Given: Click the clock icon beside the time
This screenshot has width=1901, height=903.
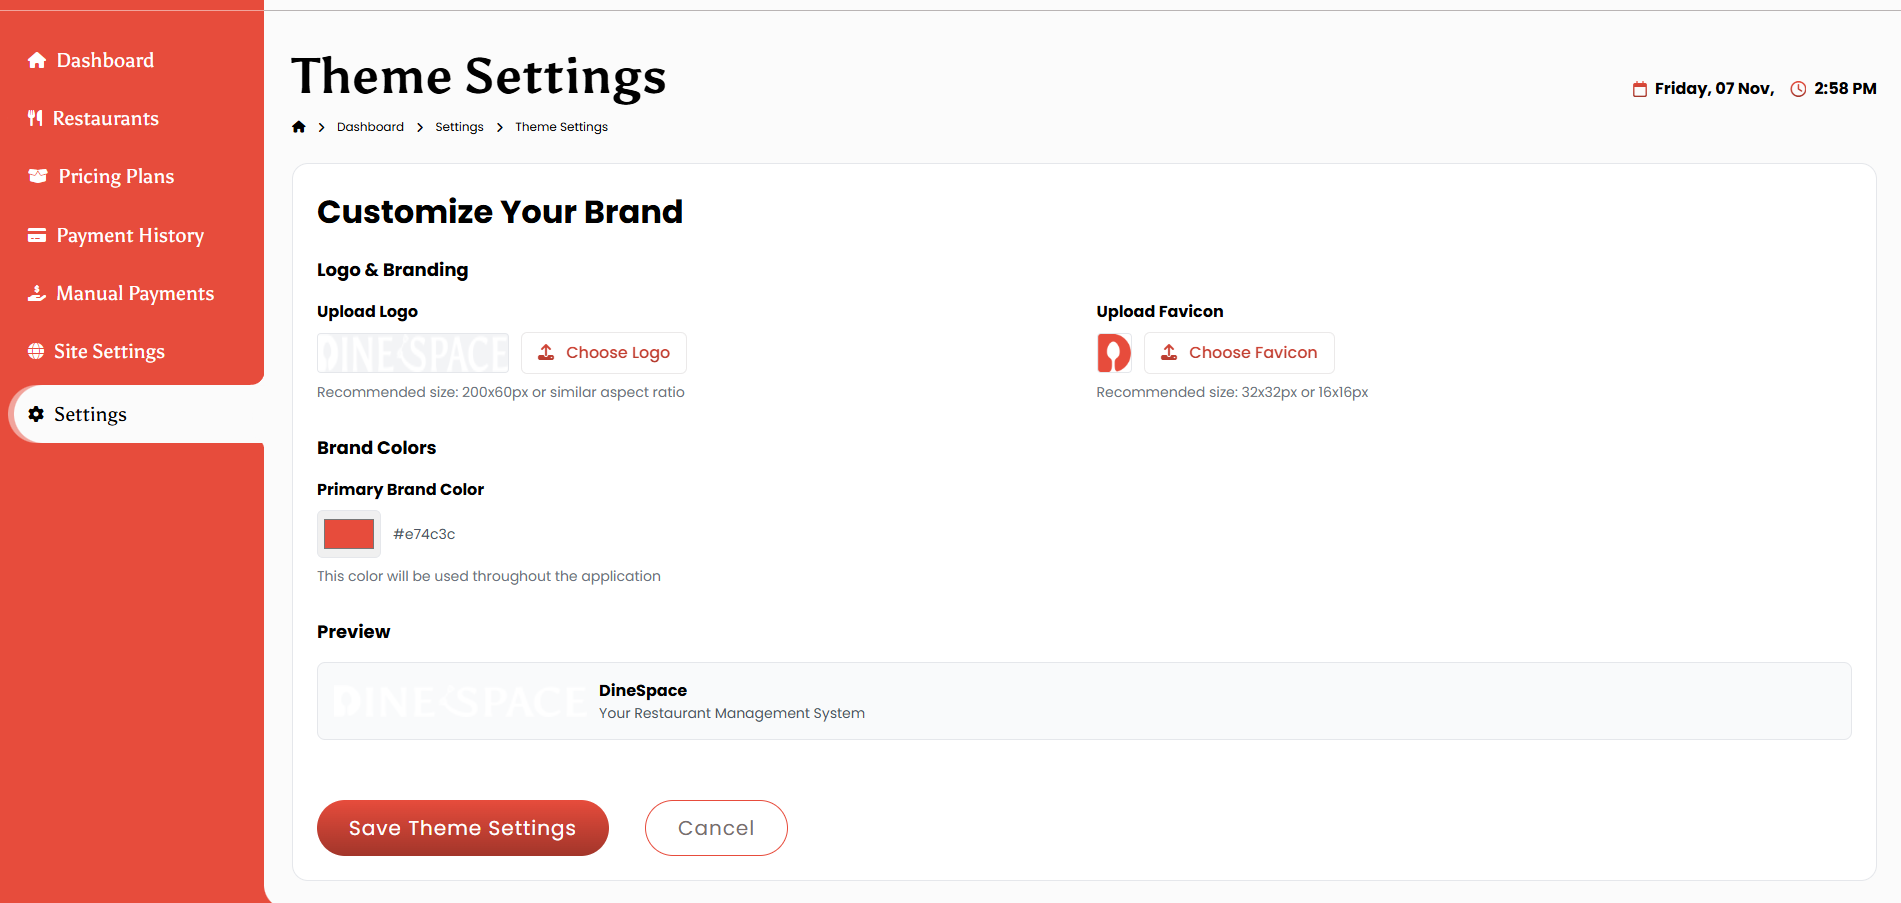Looking at the screenshot, I should (1798, 89).
